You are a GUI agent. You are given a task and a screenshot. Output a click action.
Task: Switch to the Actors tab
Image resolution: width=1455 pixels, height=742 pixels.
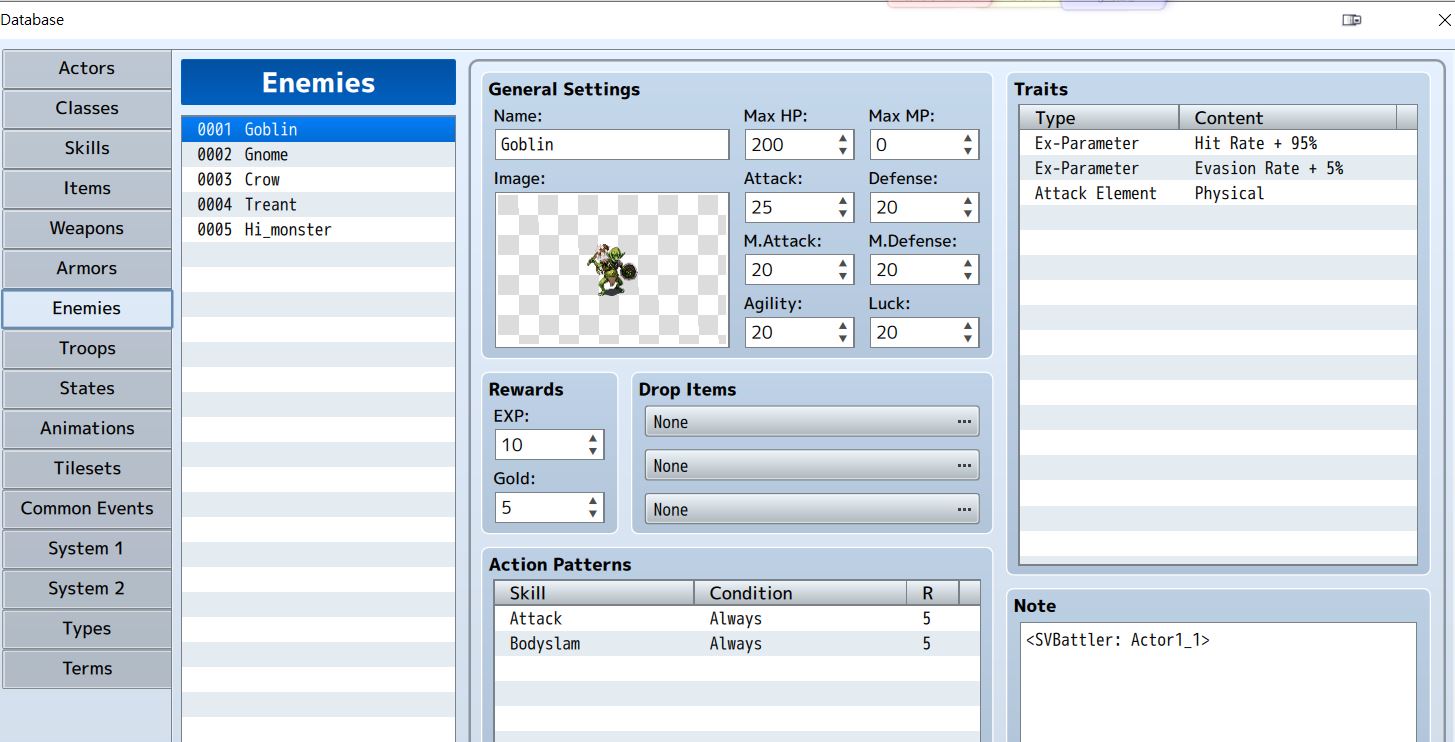click(87, 68)
